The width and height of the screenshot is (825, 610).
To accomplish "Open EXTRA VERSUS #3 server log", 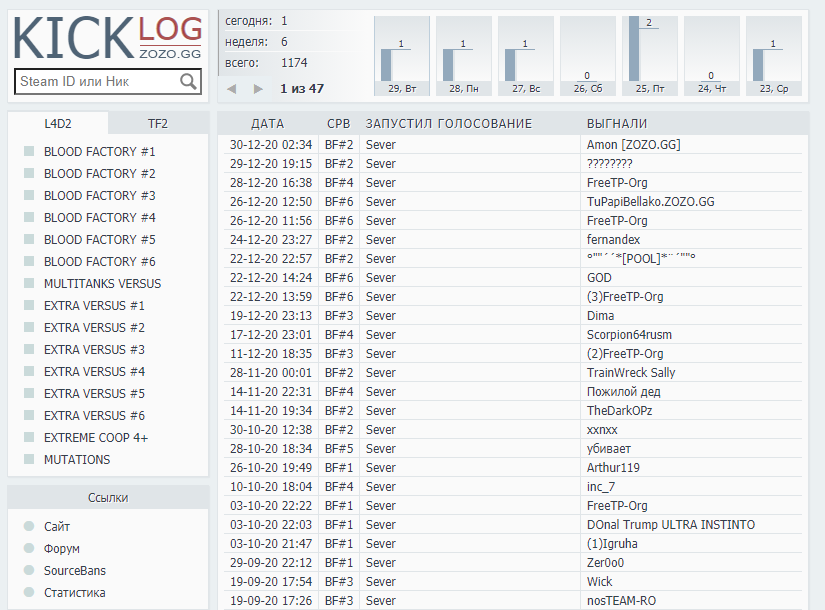I will pyautogui.click(x=94, y=350).
